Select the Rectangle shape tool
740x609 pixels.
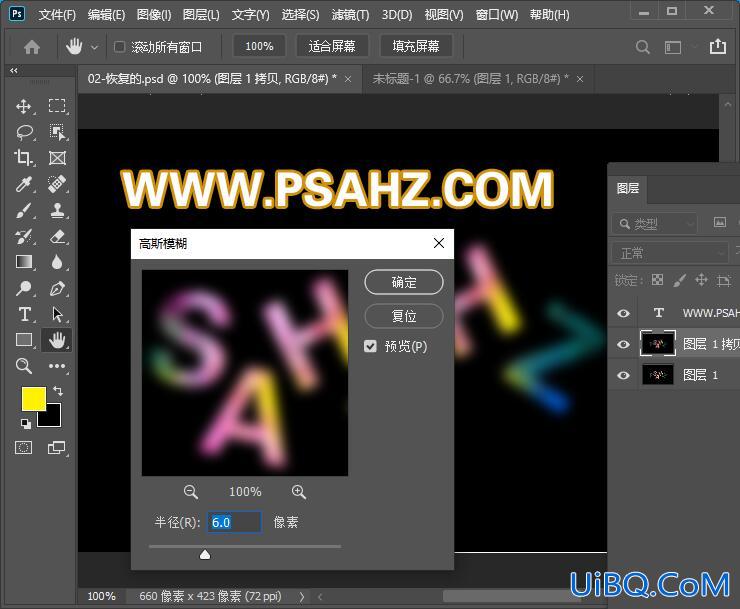tap(24, 340)
